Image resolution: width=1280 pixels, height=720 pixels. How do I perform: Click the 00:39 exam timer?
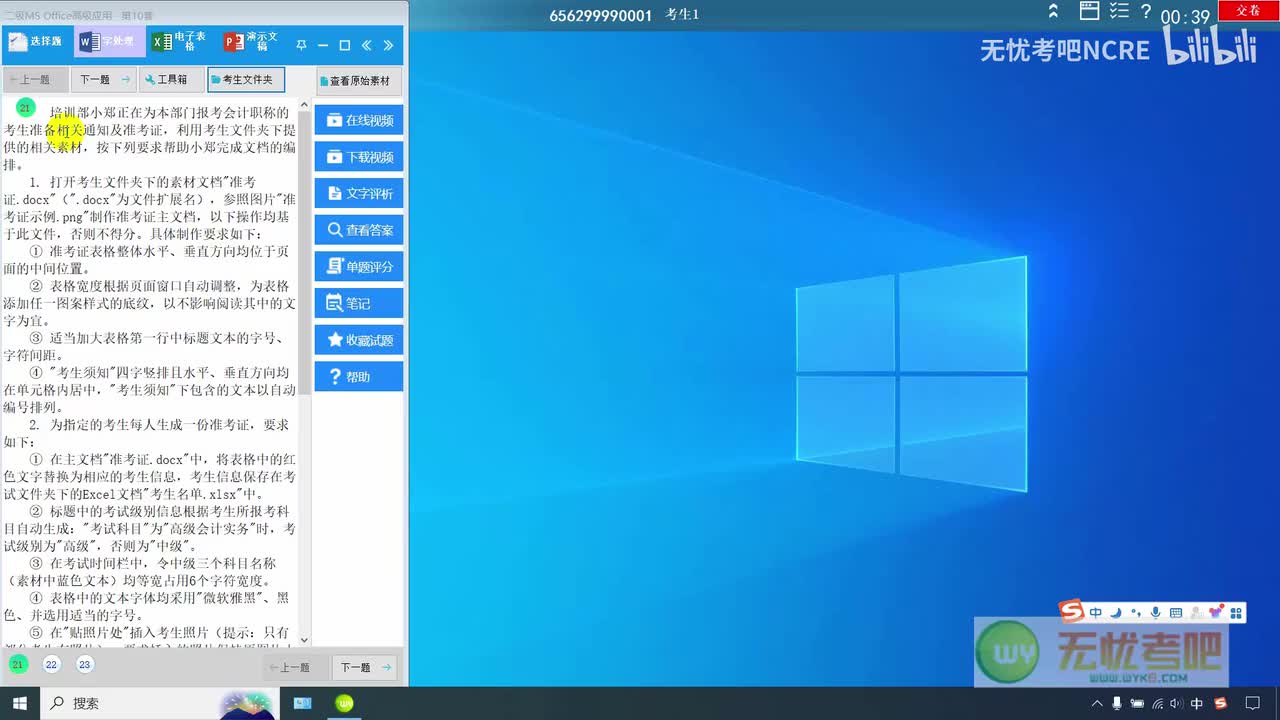click(x=1185, y=17)
